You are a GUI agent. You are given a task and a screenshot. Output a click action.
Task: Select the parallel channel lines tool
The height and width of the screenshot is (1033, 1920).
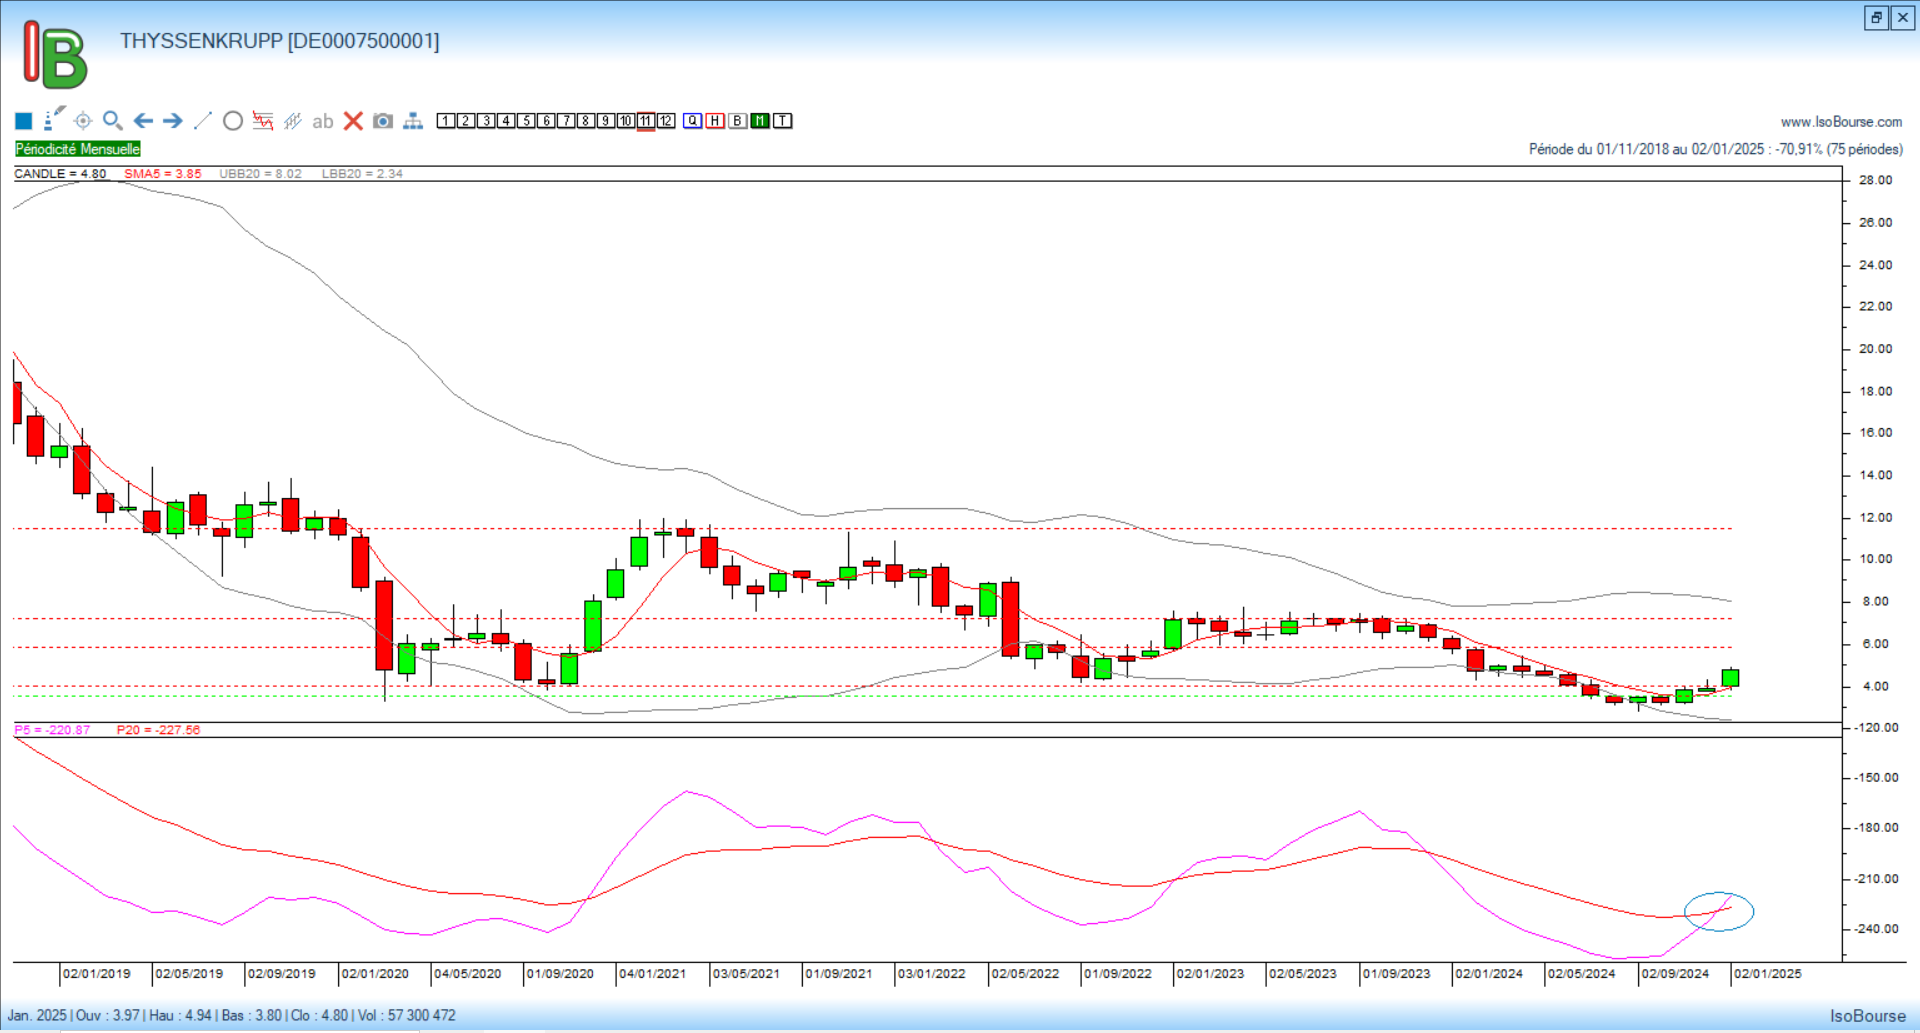(293, 121)
